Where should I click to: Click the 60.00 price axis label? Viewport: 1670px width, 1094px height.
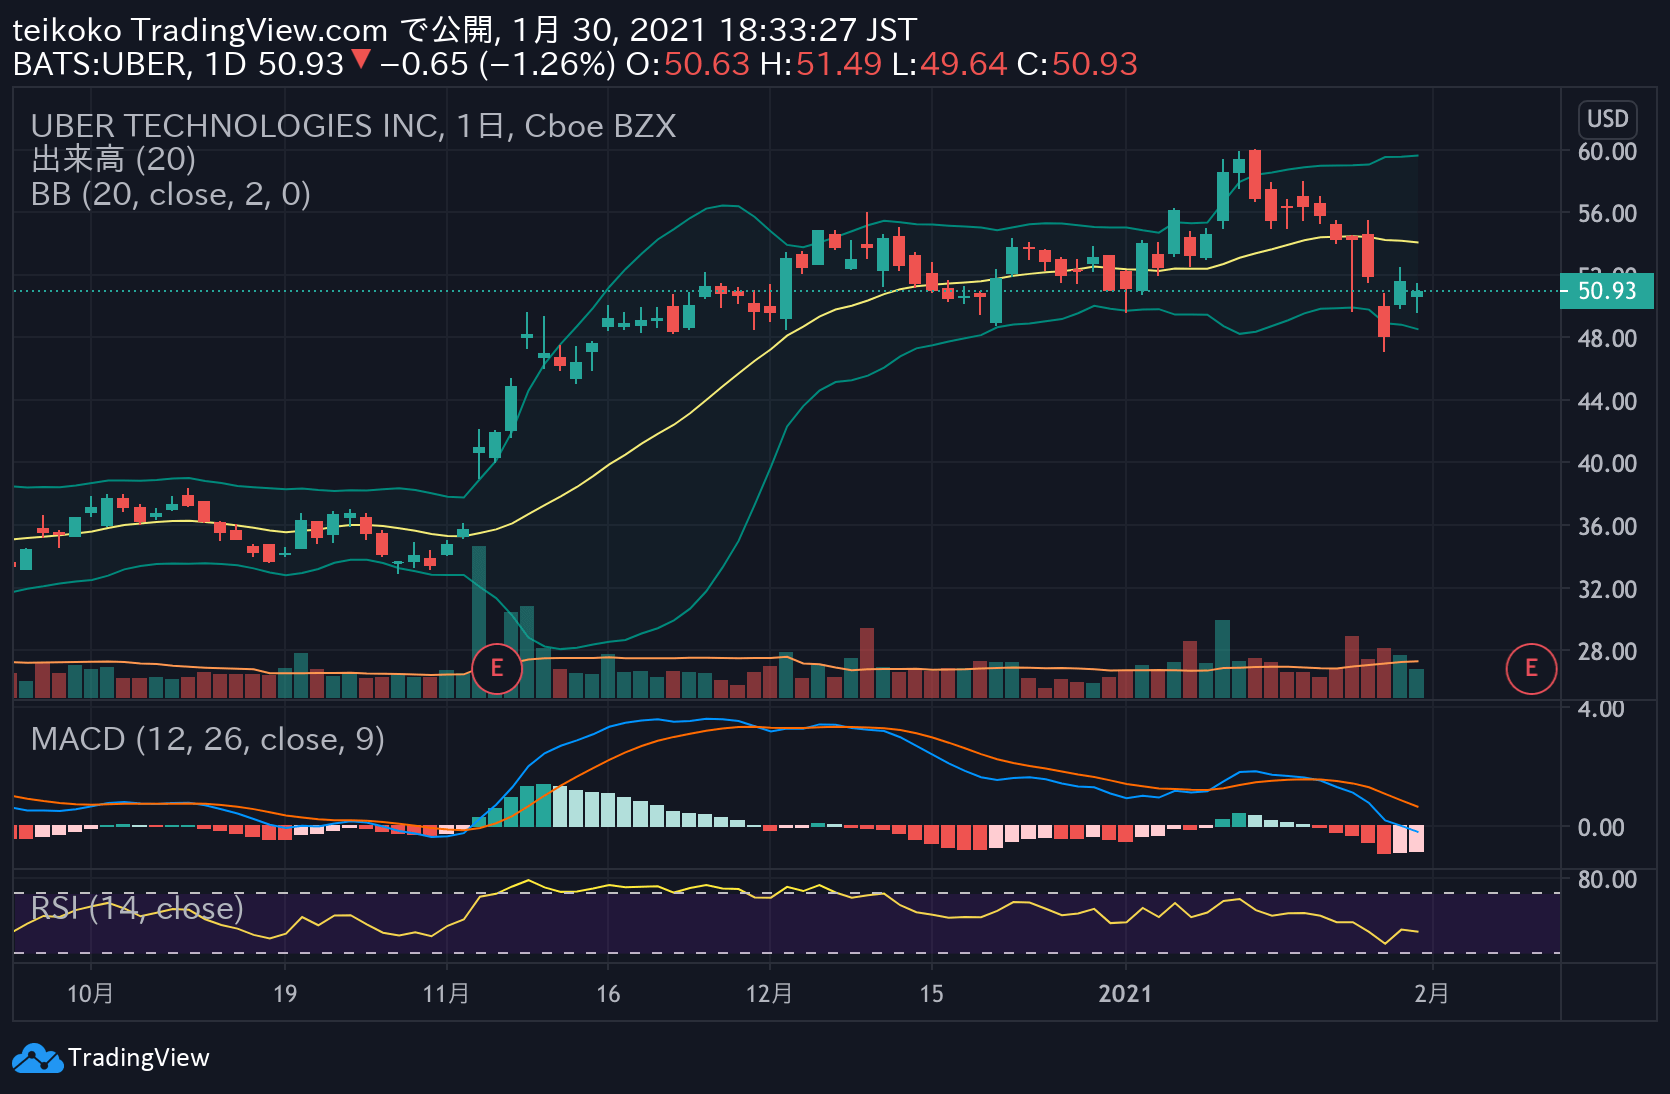[x=1607, y=151]
